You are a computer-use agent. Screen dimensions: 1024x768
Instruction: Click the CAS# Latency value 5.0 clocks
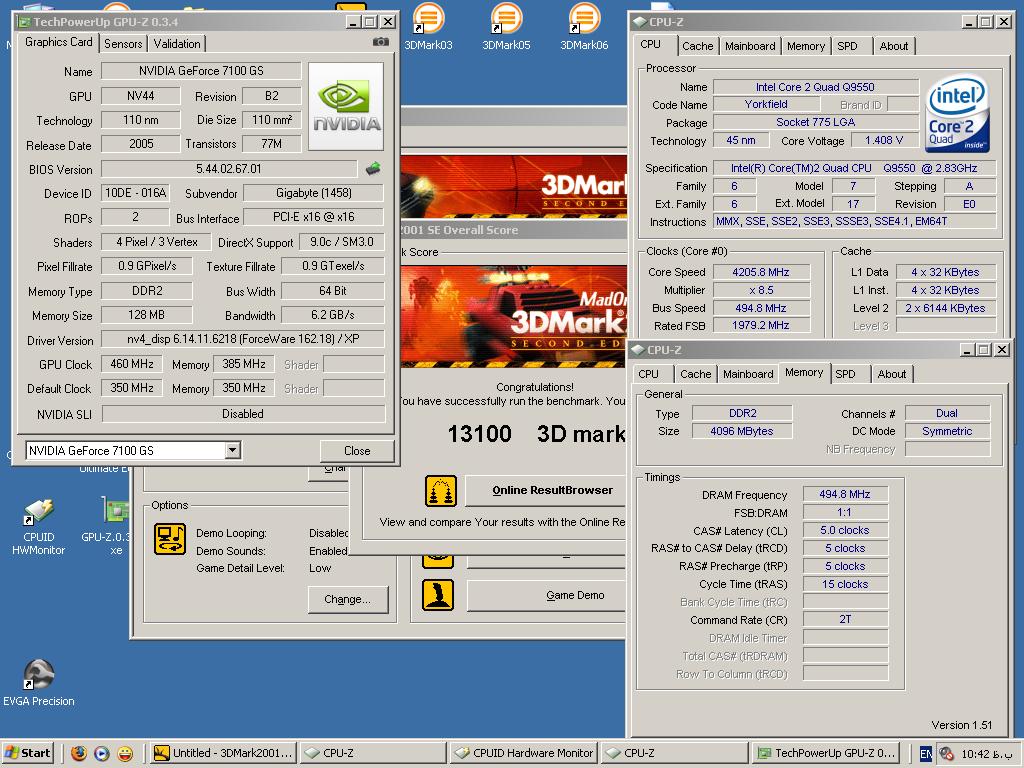[x=844, y=530]
